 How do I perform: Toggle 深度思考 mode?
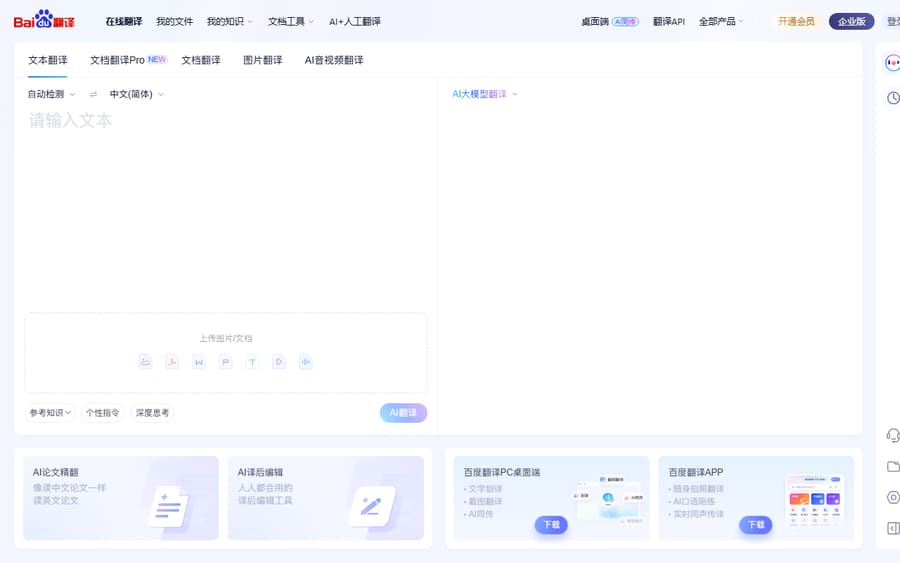(152, 413)
